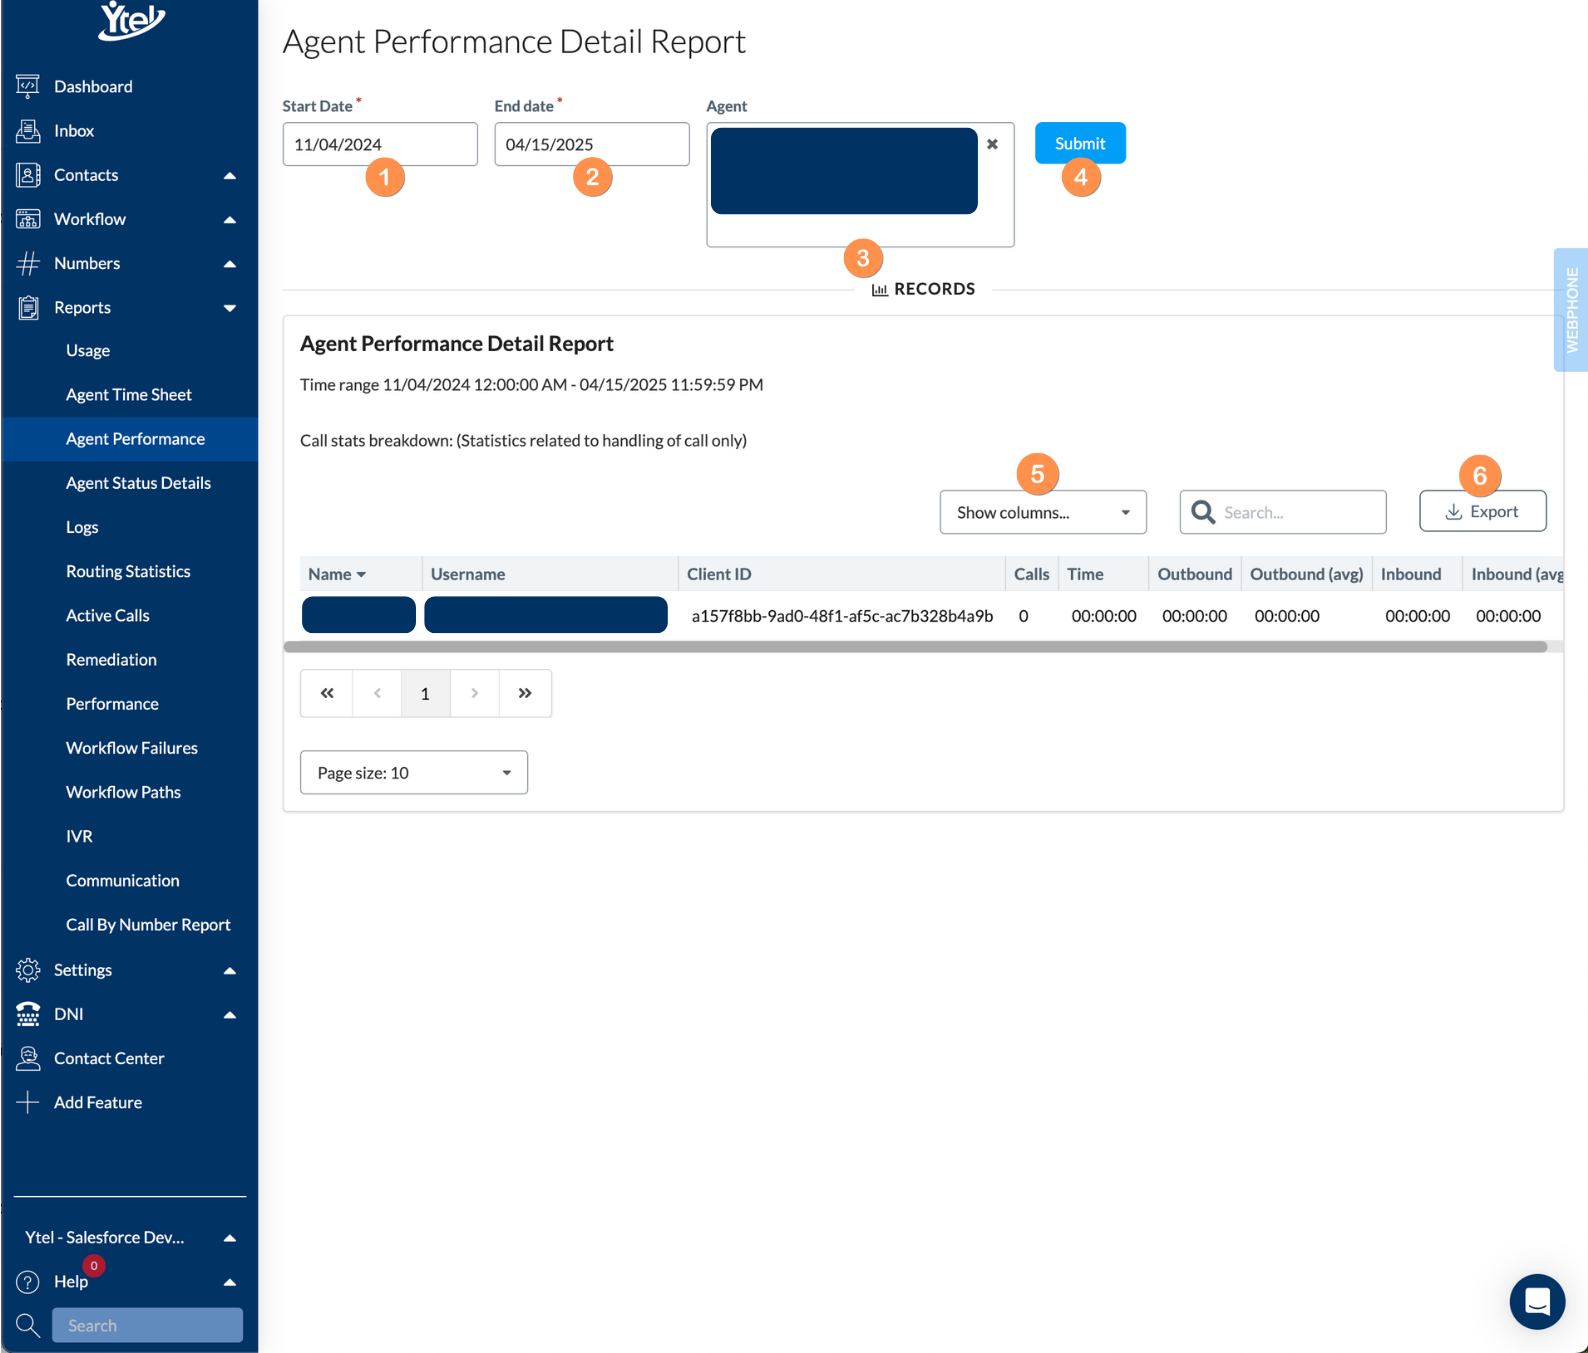This screenshot has height=1353, width=1588.
Task: Click the sidebar search magnifier icon
Action: (x=28, y=1326)
